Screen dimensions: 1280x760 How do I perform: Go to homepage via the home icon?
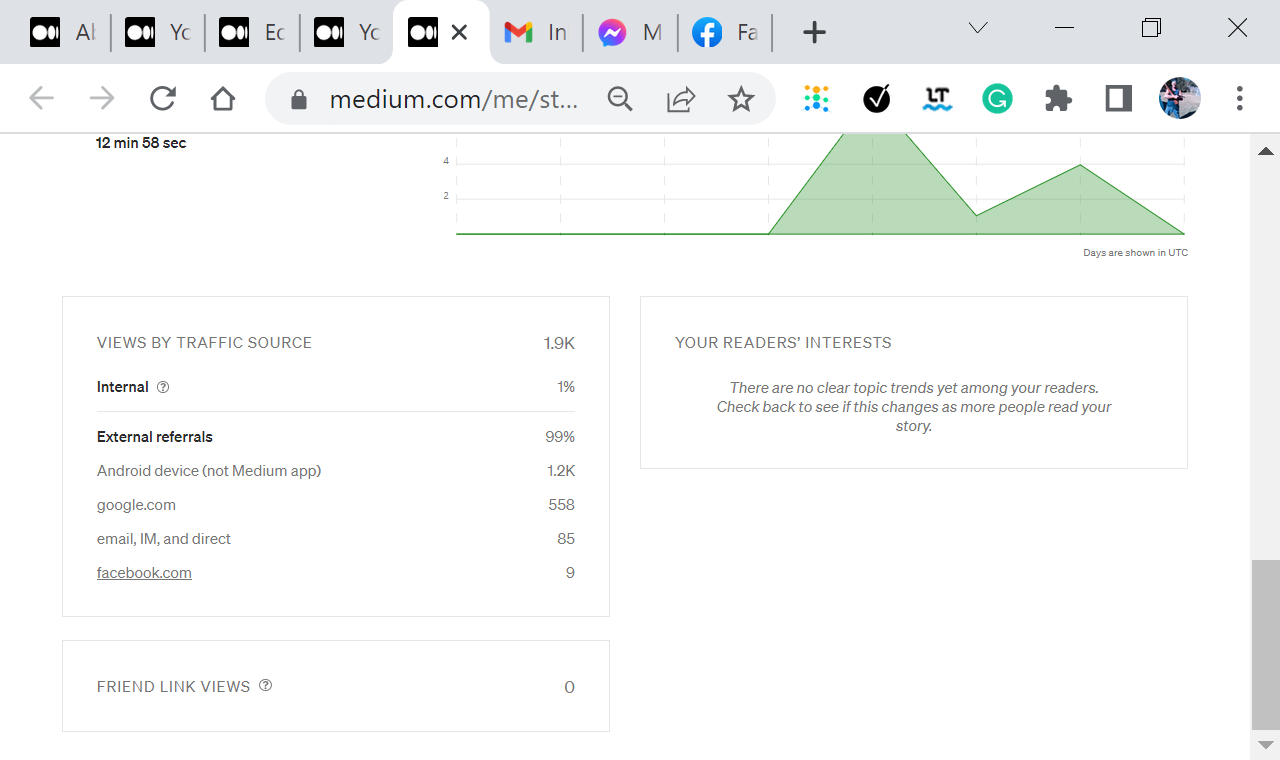click(222, 98)
